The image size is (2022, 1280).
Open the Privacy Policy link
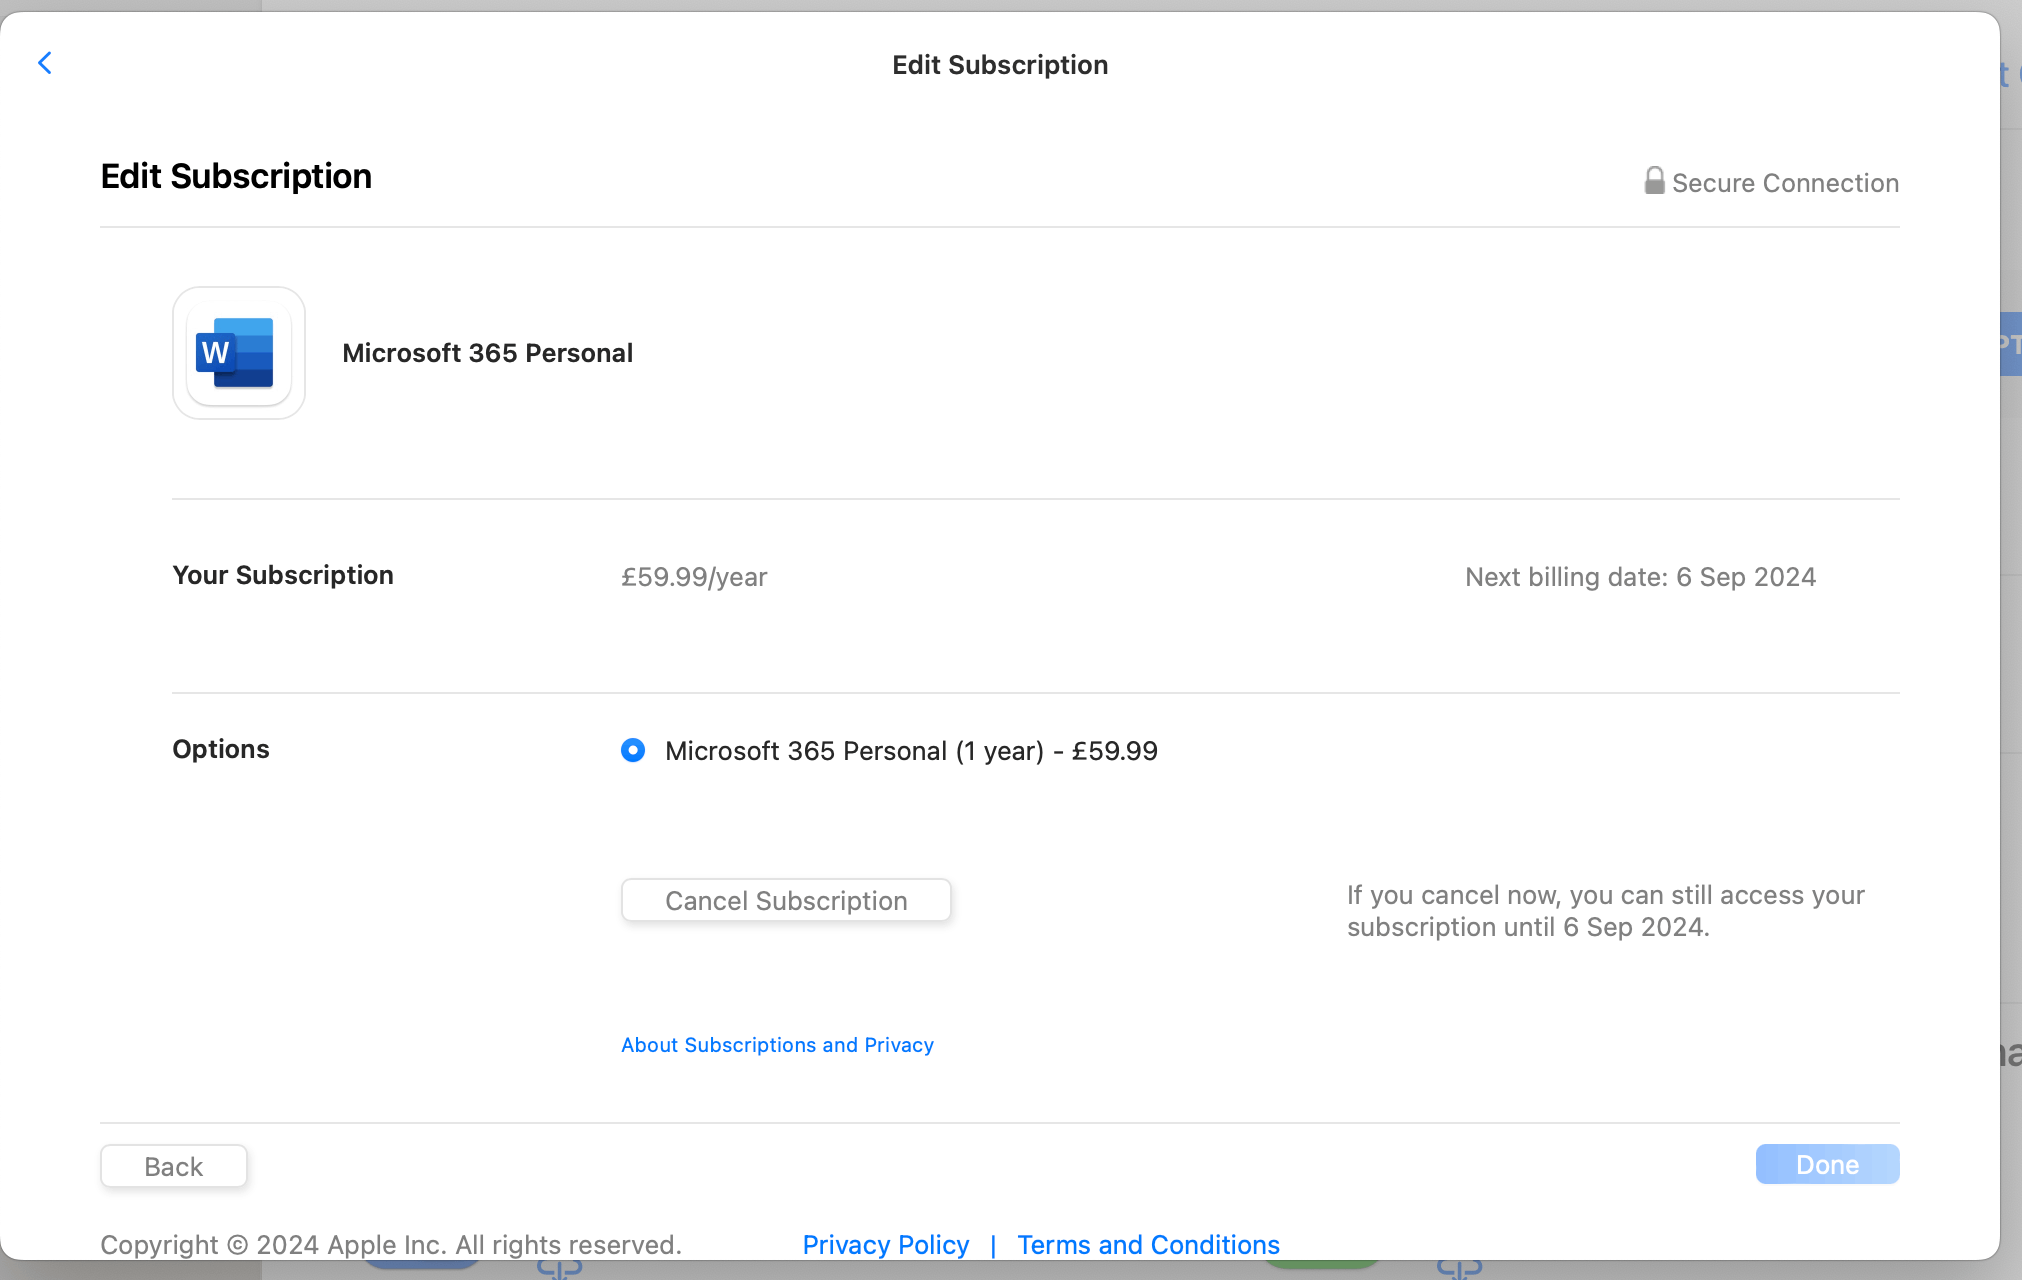tap(886, 1245)
